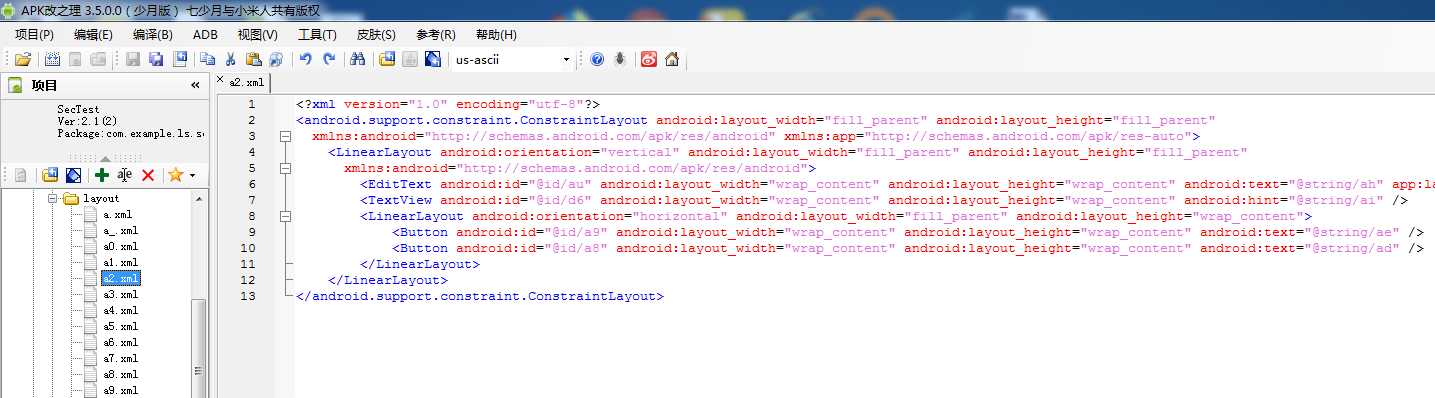1435x398 pixels.
Task: Open the red Weibo icon
Action: point(649,59)
